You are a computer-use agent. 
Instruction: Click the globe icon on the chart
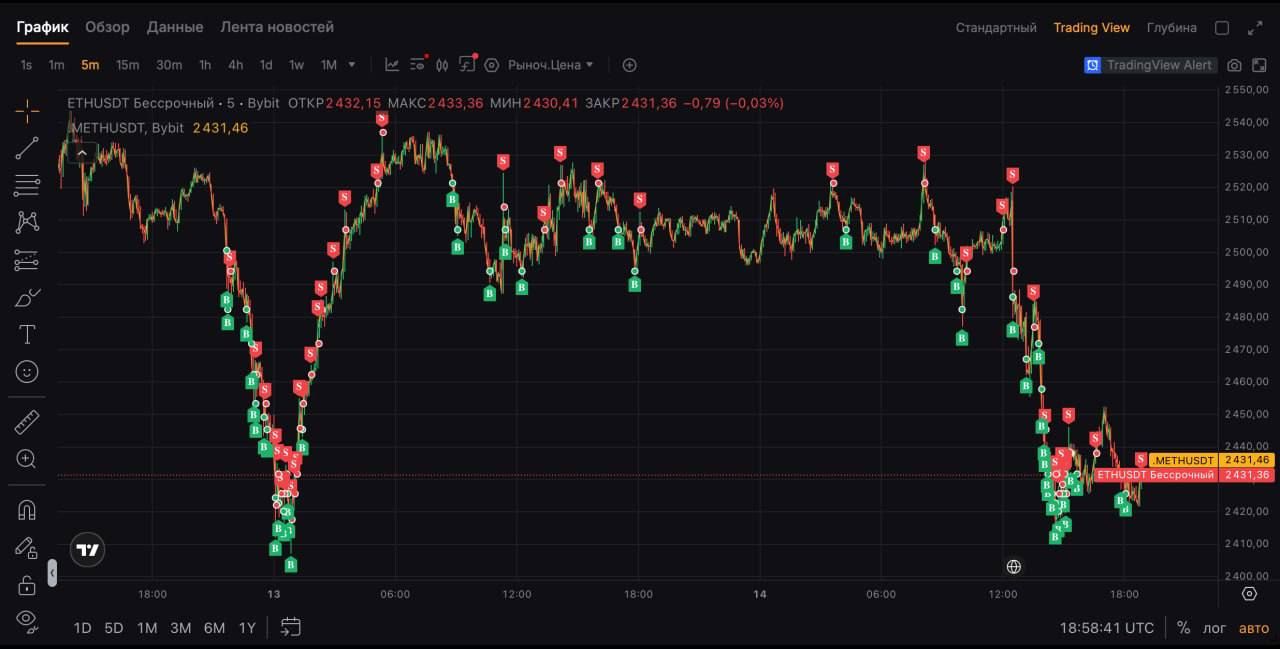1013,567
